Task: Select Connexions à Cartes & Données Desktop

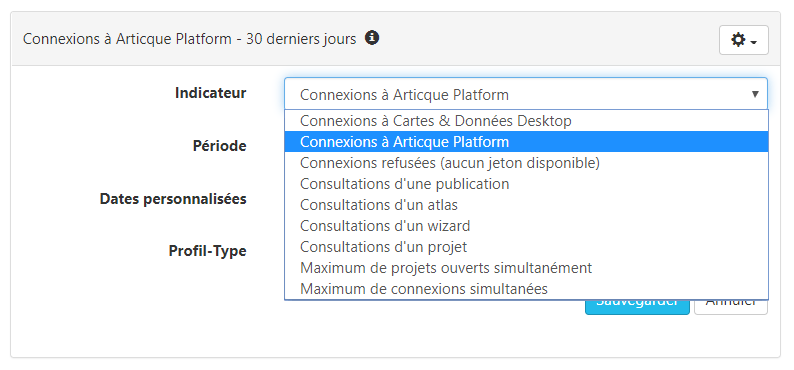Action: pos(526,121)
